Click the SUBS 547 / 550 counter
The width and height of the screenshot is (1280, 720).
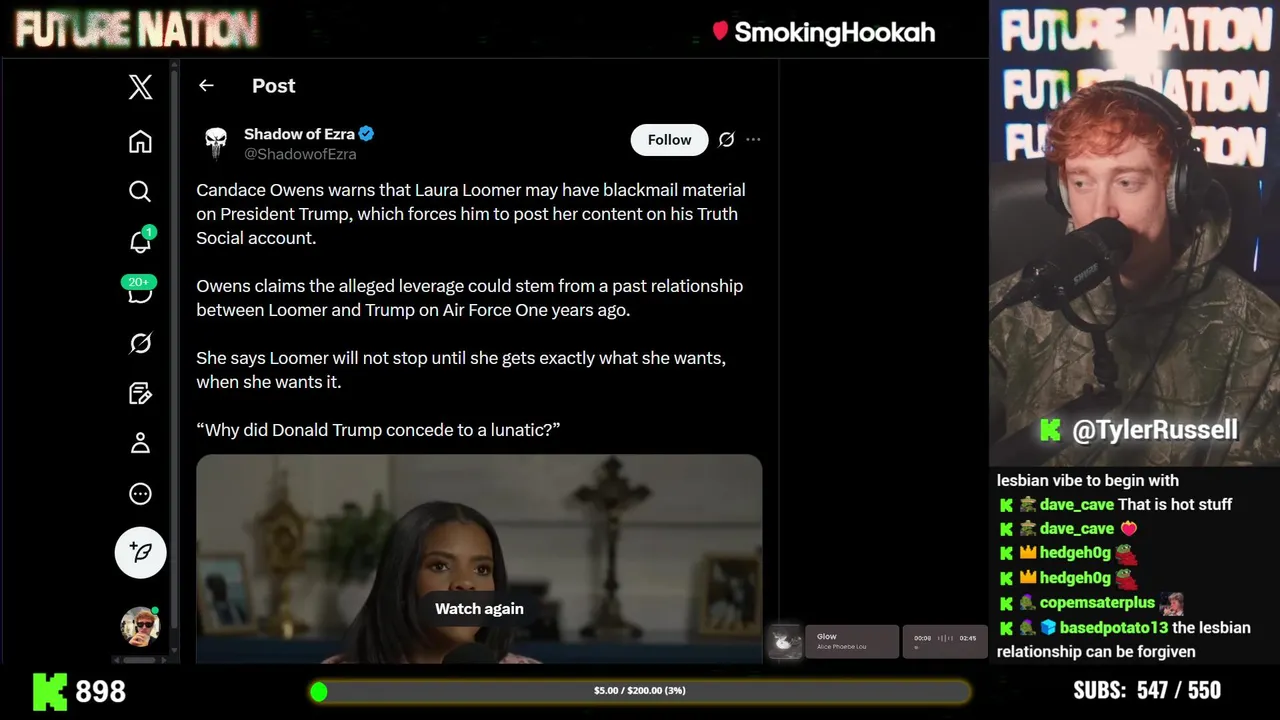click(x=1147, y=691)
